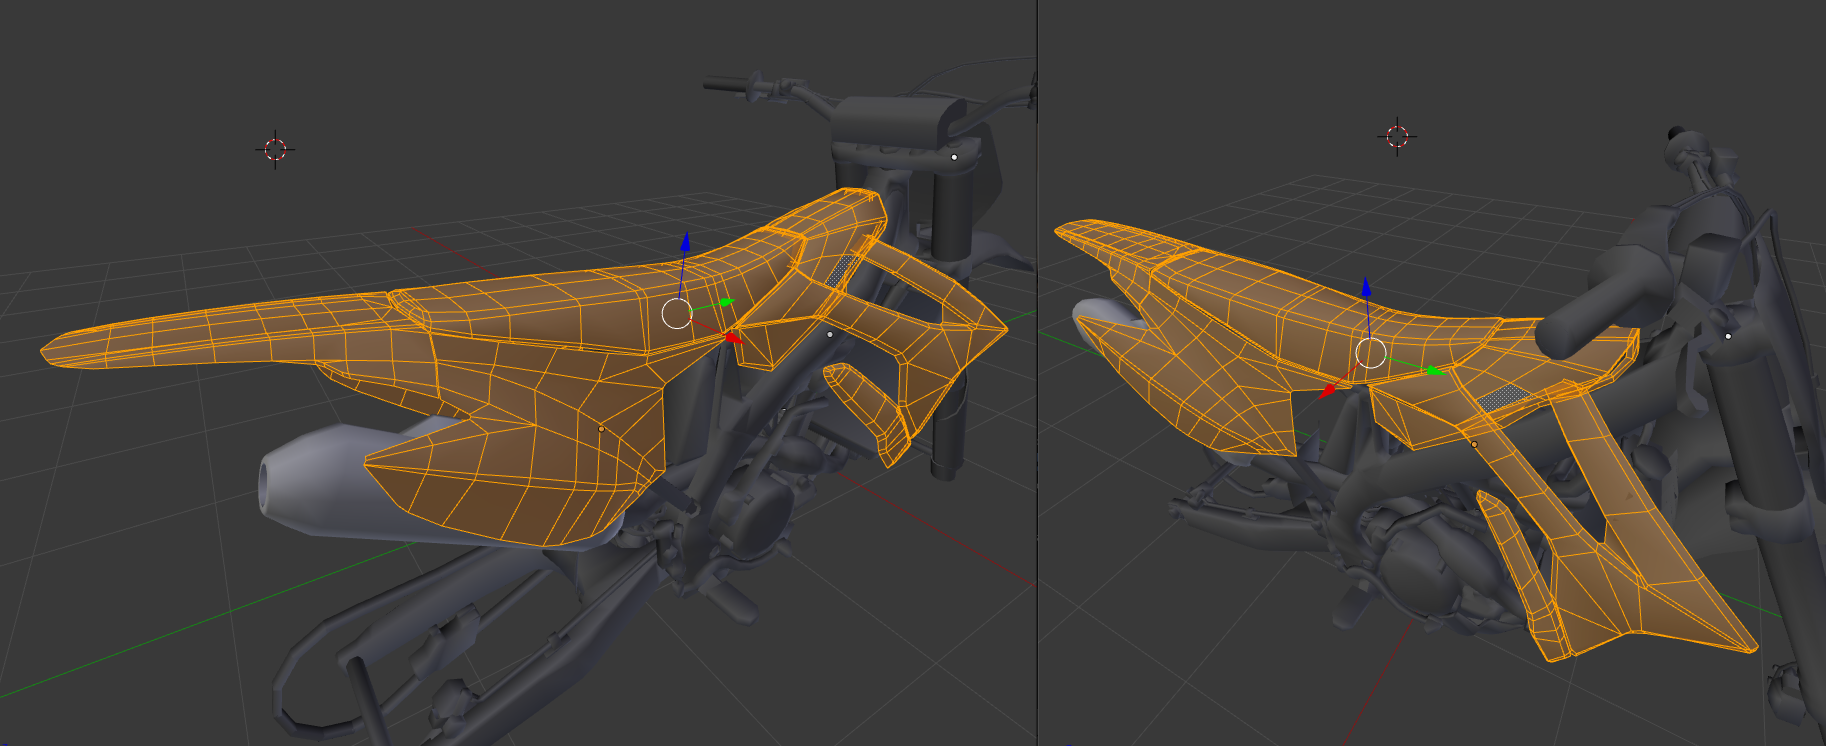
Task: Grab the red X-axis arrow in the left viewport
Action: [x=734, y=338]
